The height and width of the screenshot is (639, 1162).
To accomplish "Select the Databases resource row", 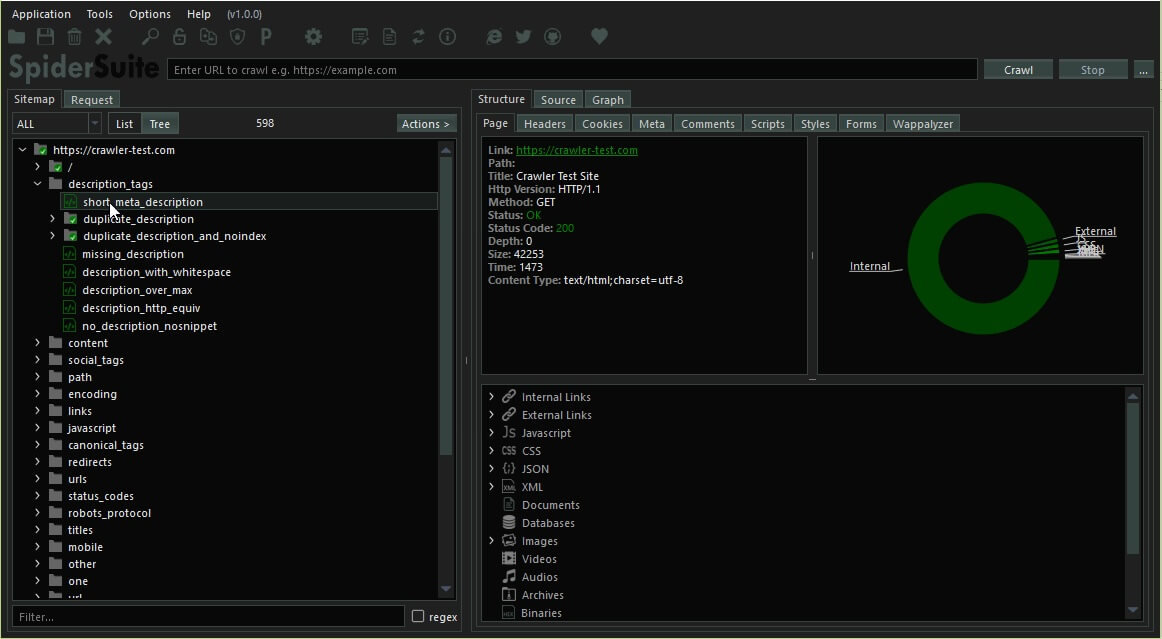I will click(548, 523).
